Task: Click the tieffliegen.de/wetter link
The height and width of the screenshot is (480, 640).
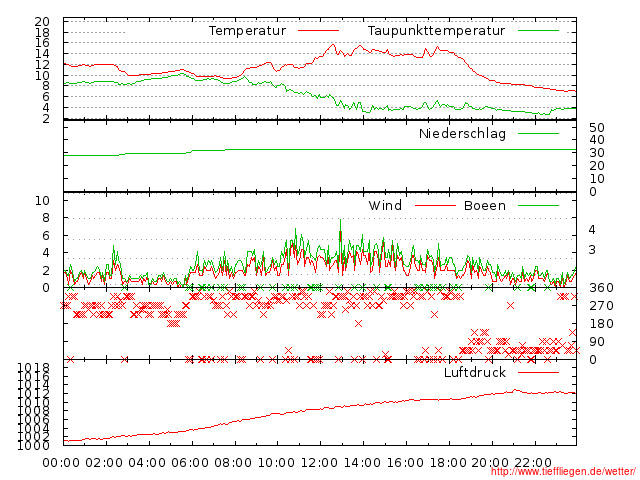Action: [x=563, y=471]
